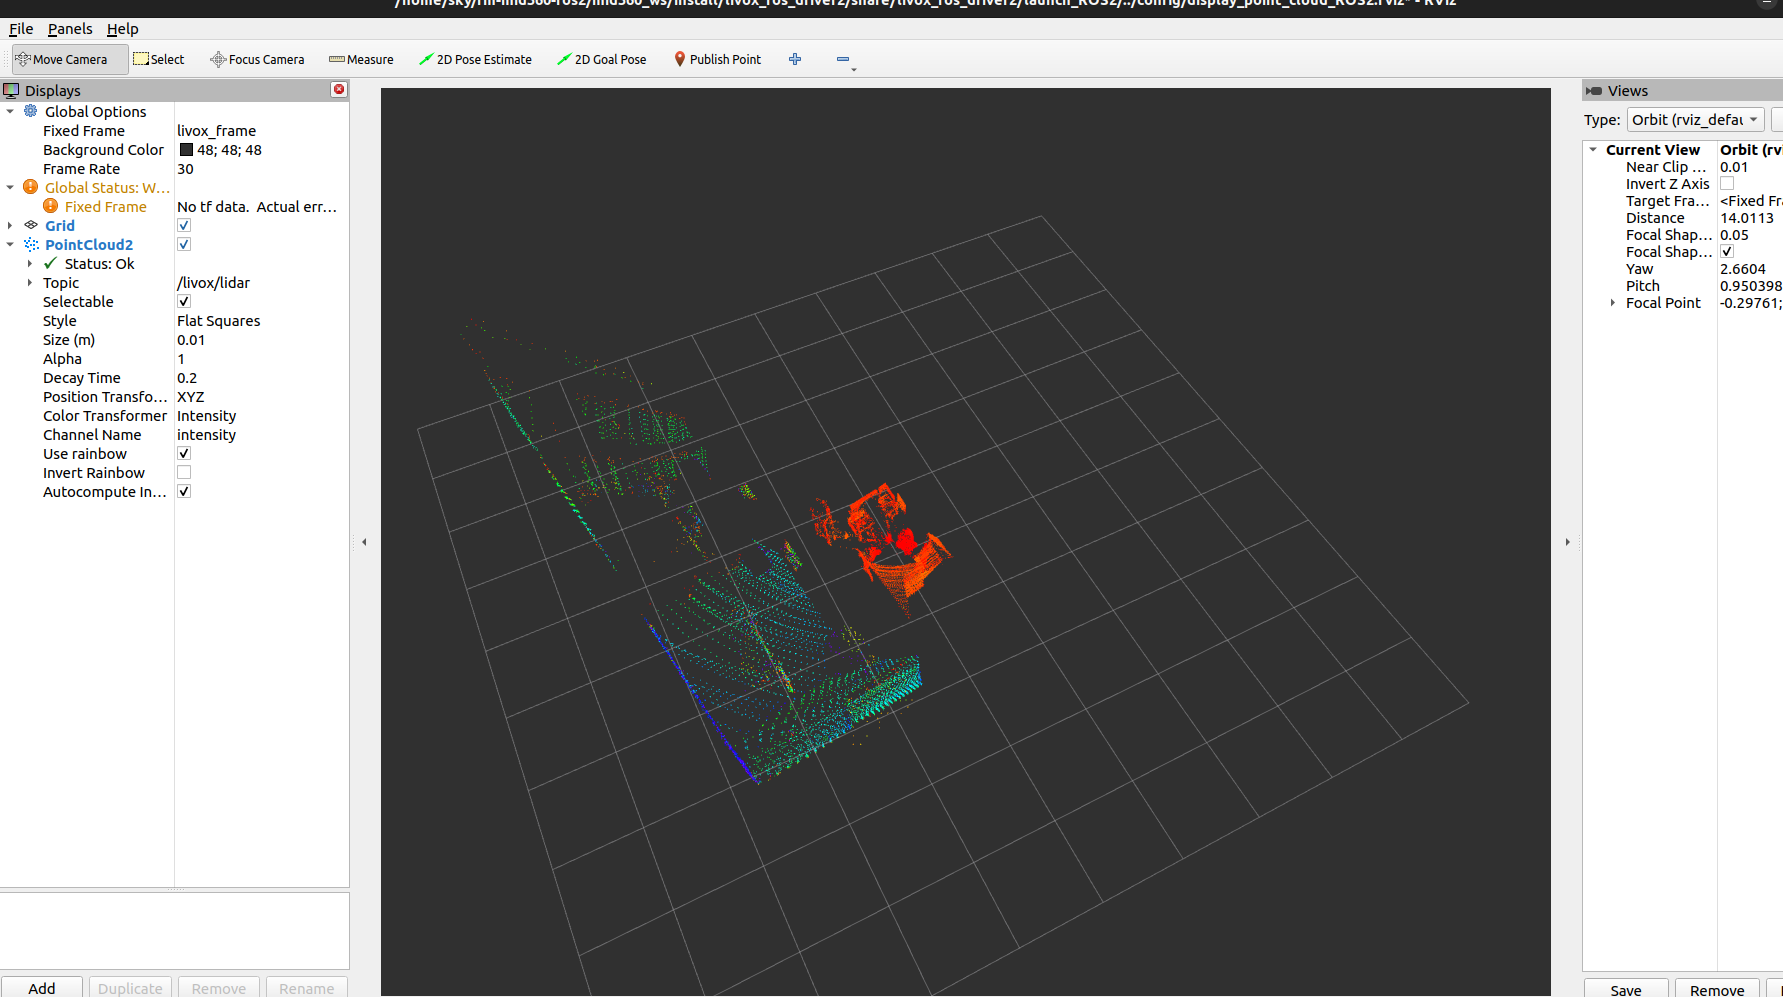Image resolution: width=1783 pixels, height=997 pixels.
Task: Click the Status Ok checkmark icon
Action: point(51,263)
